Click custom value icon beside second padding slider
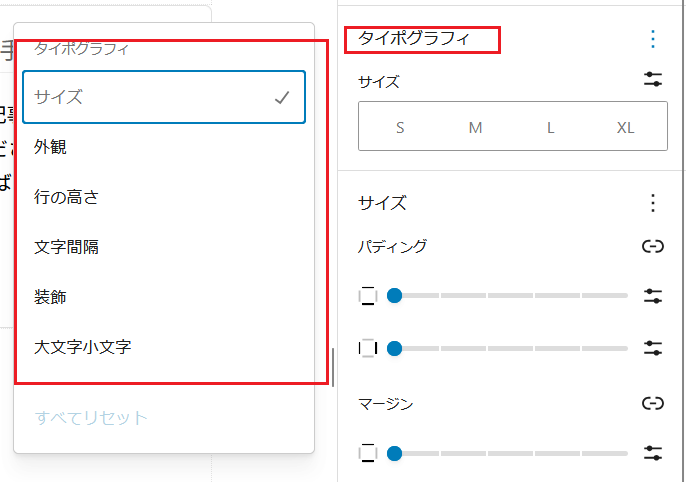 [653, 348]
